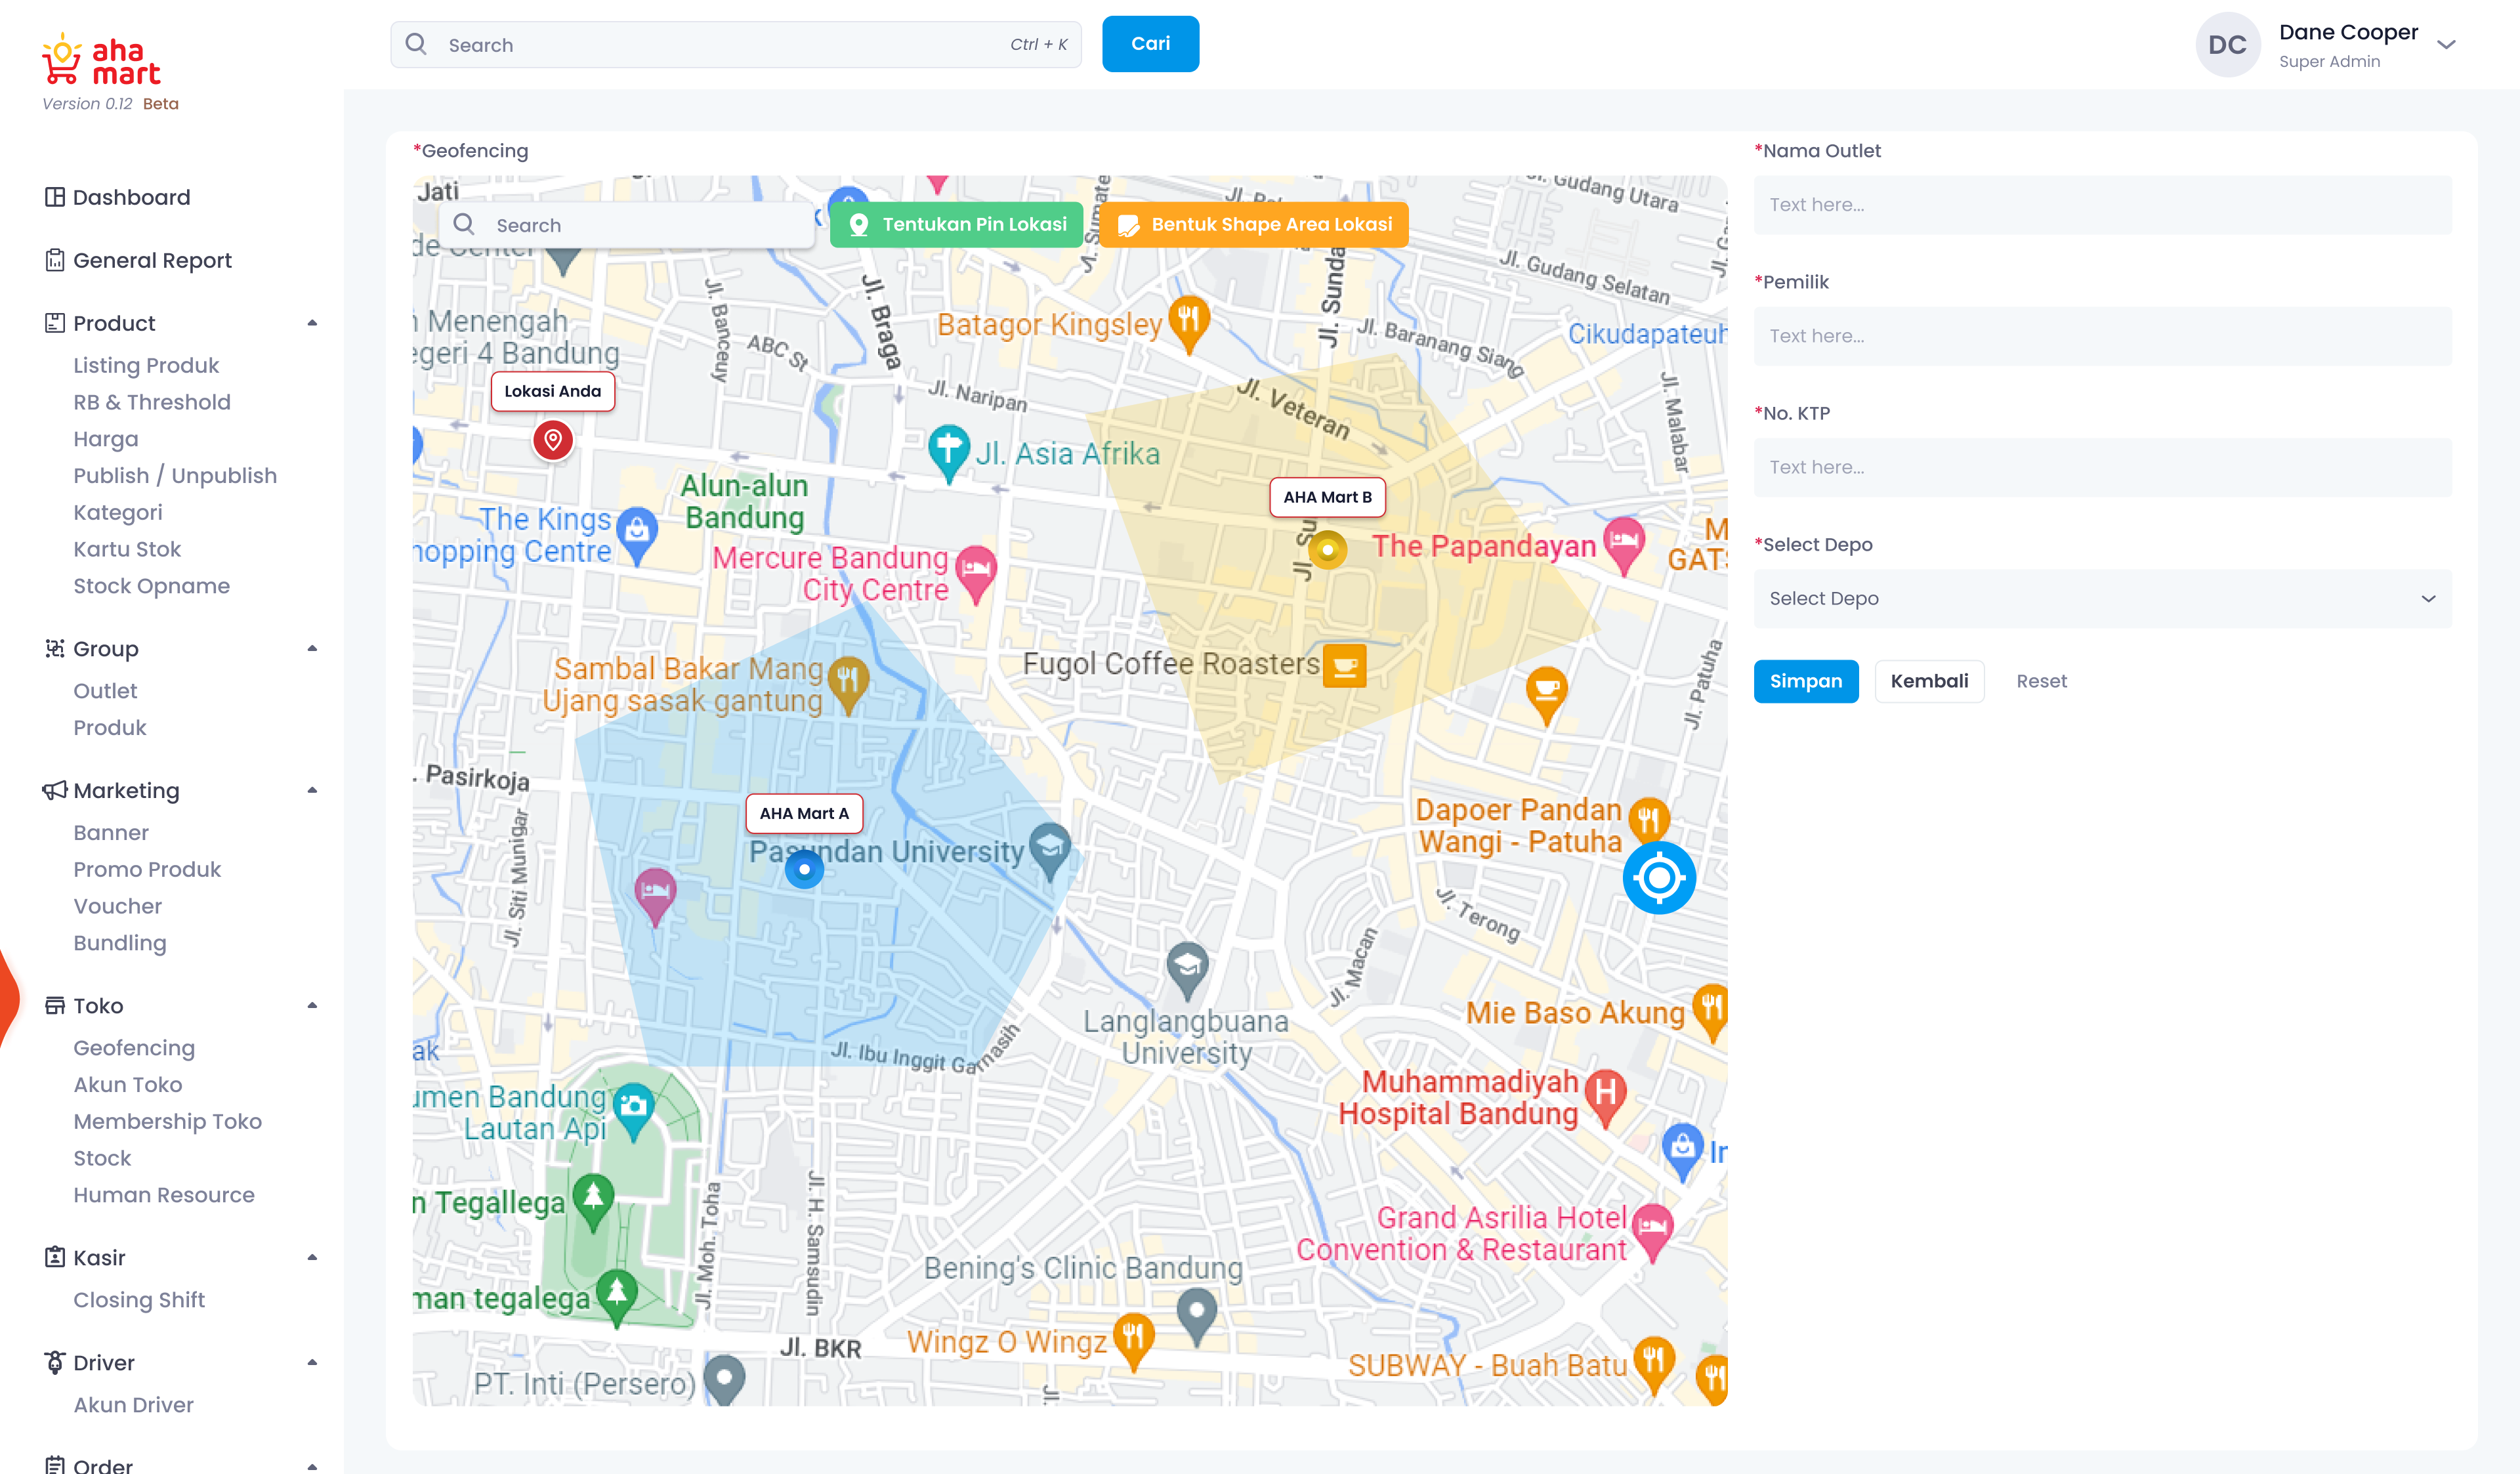The width and height of the screenshot is (2520, 1474).
Task: Click the blue AHA Mart A location dot
Action: click(x=804, y=869)
